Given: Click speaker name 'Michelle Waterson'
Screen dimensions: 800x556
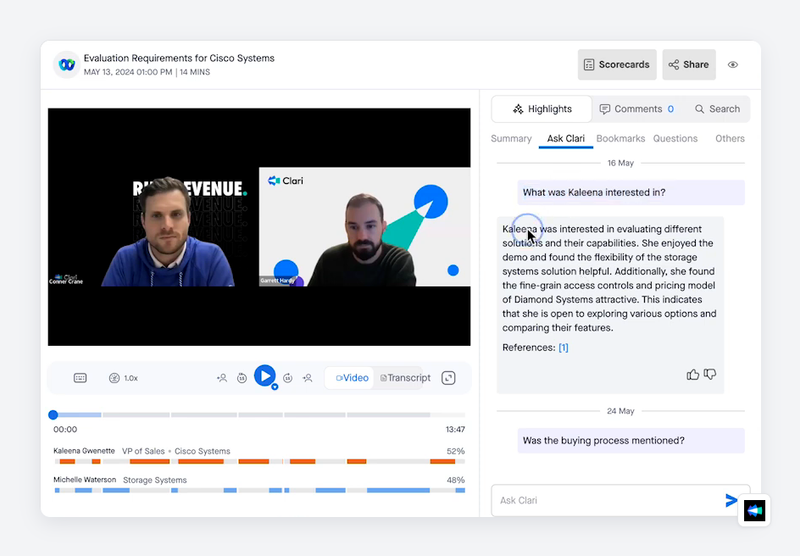Looking at the screenshot, I should [85, 480].
